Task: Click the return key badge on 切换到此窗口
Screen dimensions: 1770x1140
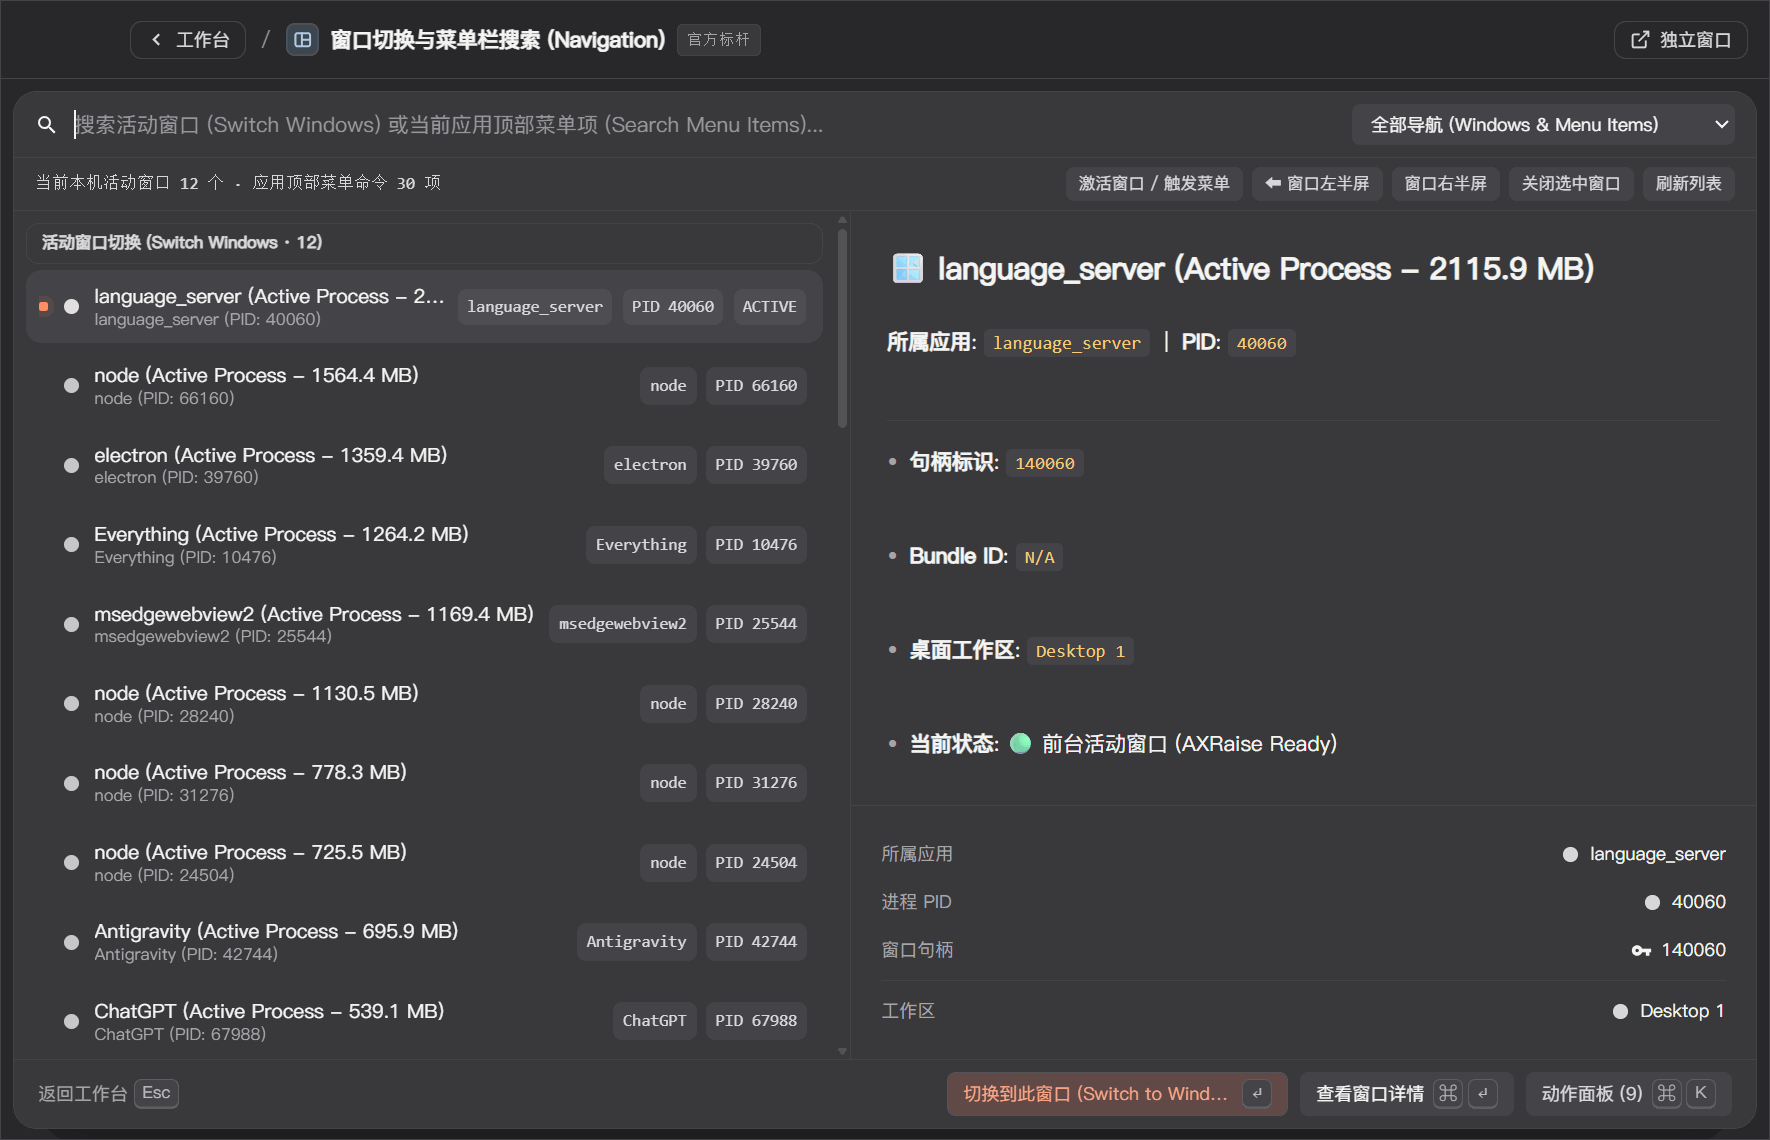Action: [x=1257, y=1093]
